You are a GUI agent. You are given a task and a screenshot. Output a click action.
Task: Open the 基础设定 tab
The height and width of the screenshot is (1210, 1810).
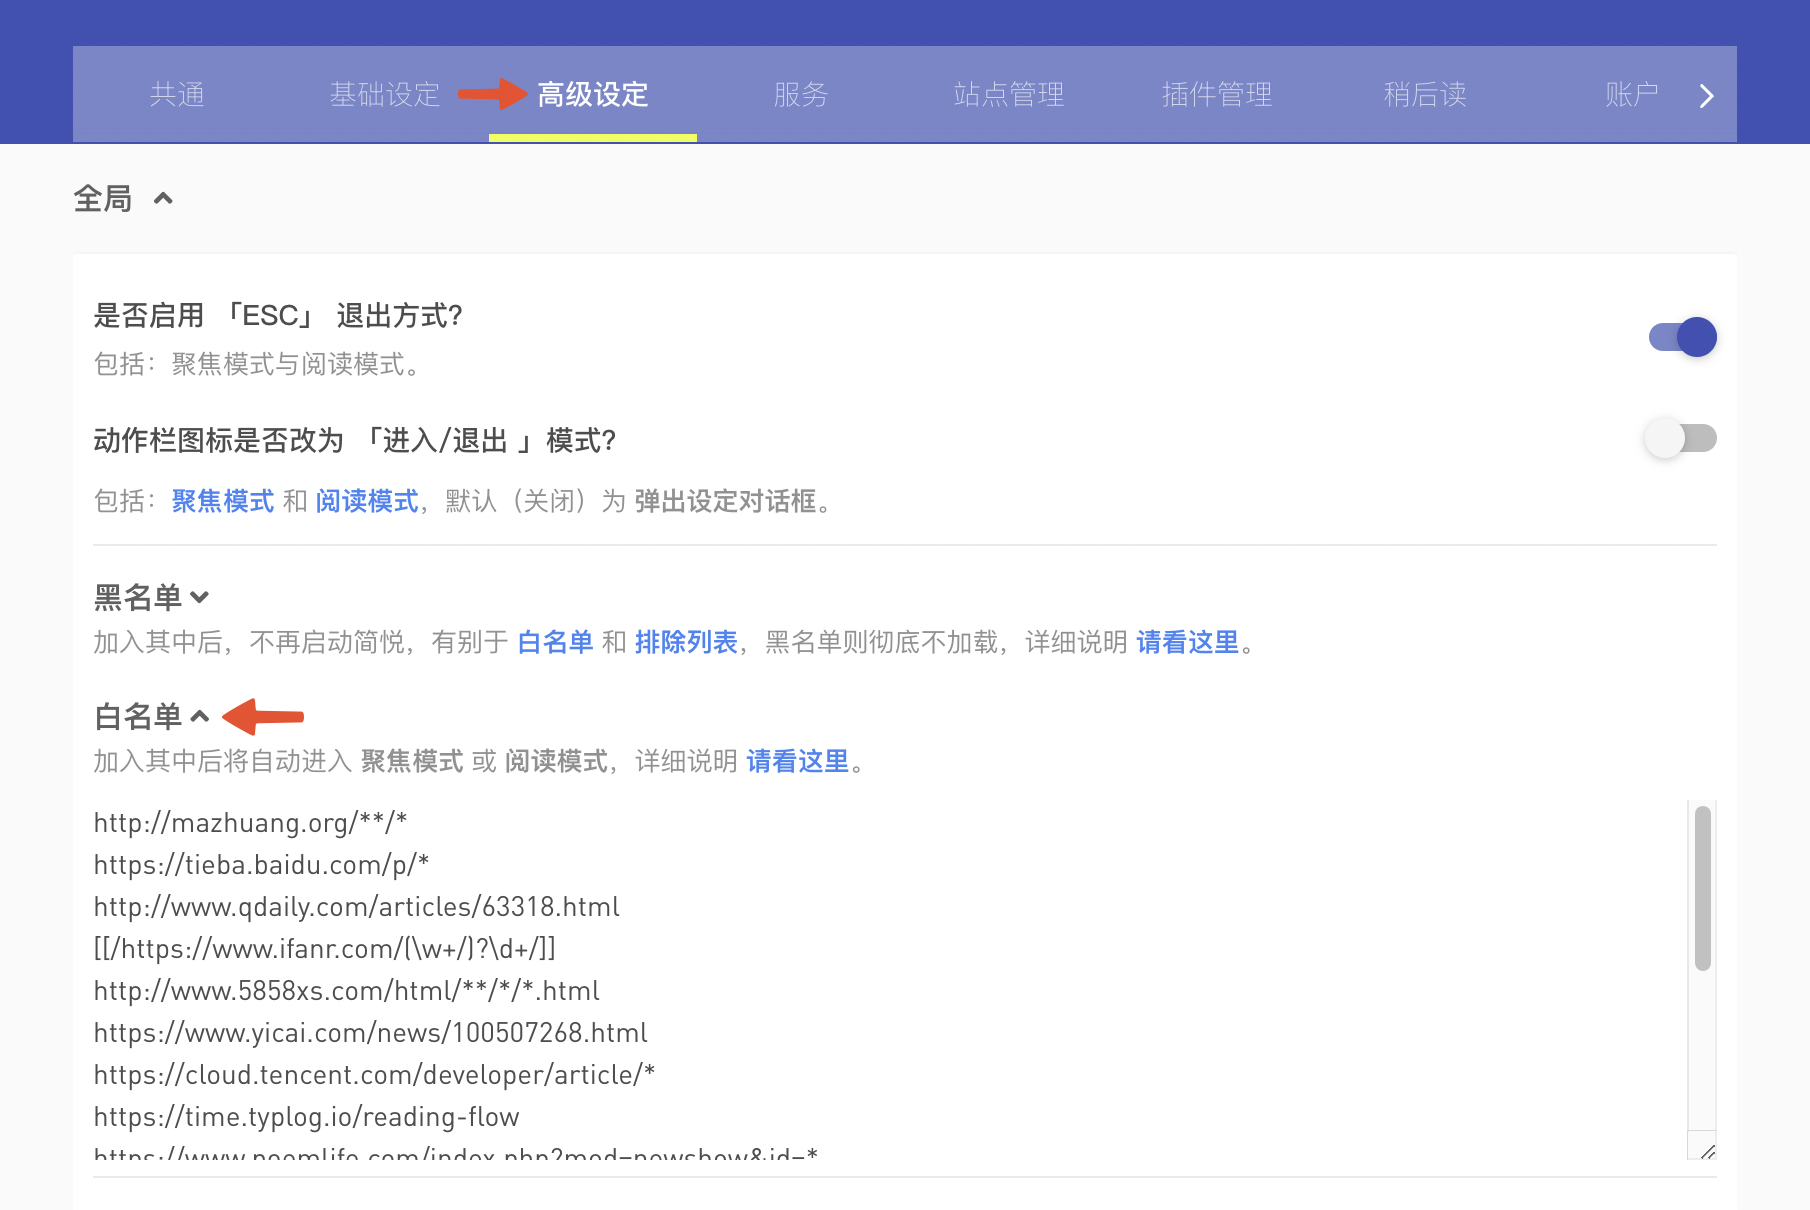point(385,95)
